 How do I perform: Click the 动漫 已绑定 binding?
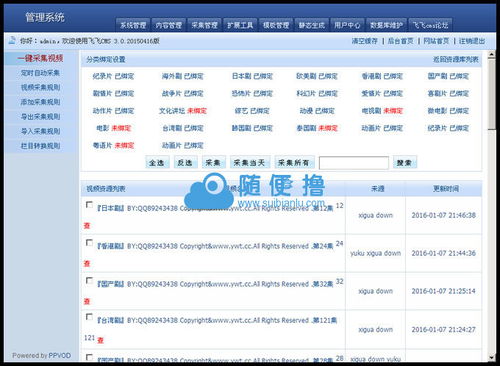[317, 111]
